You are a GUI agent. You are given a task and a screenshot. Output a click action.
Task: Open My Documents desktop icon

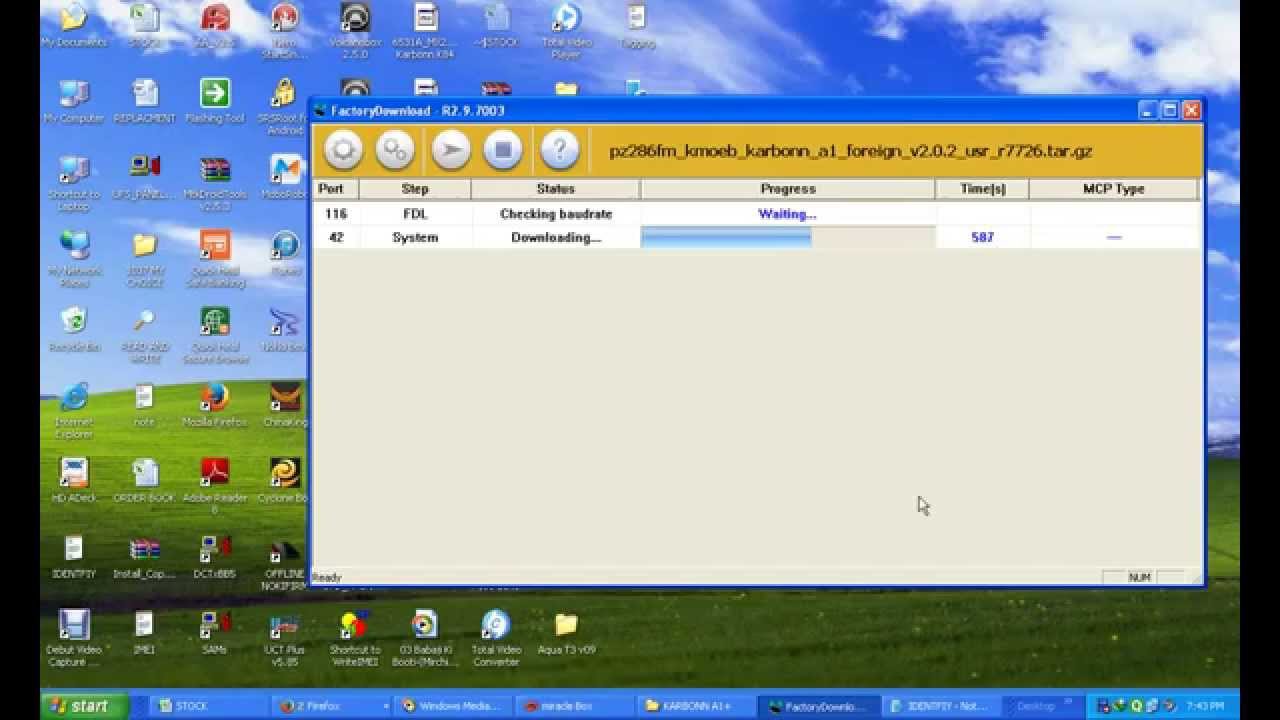74,27
